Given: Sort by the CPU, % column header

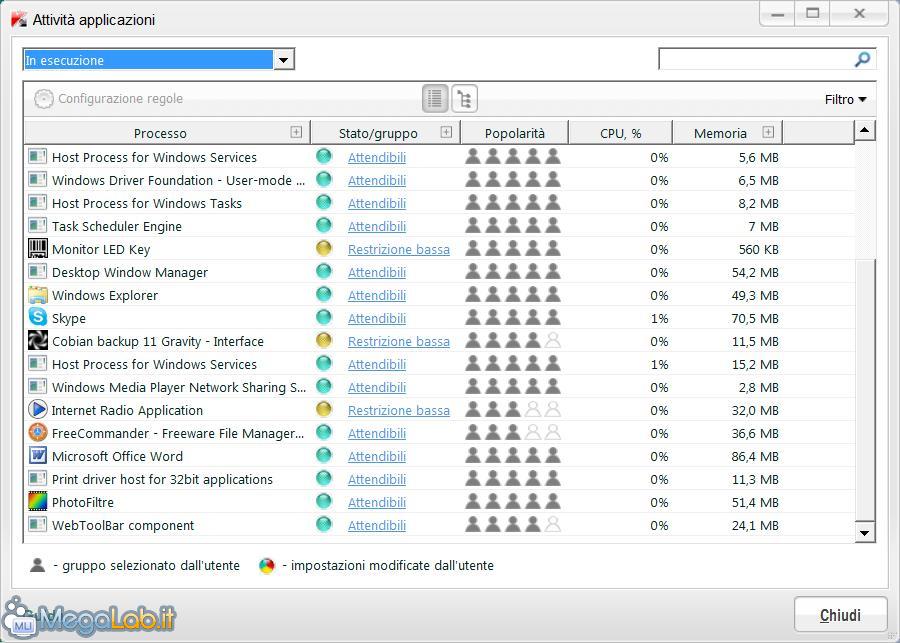Looking at the screenshot, I should coord(620,133).
